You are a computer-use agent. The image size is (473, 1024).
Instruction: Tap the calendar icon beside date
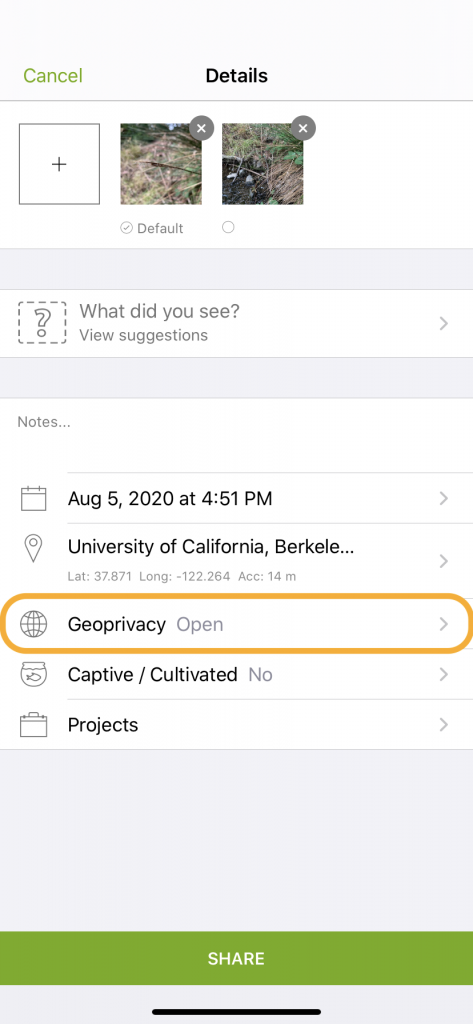pos(33,499)
